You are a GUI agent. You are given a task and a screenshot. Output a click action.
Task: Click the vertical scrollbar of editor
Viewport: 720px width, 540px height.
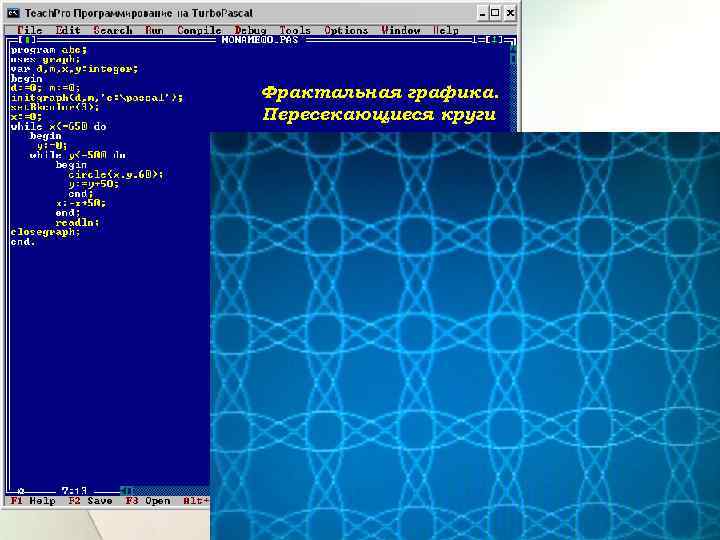513,87
